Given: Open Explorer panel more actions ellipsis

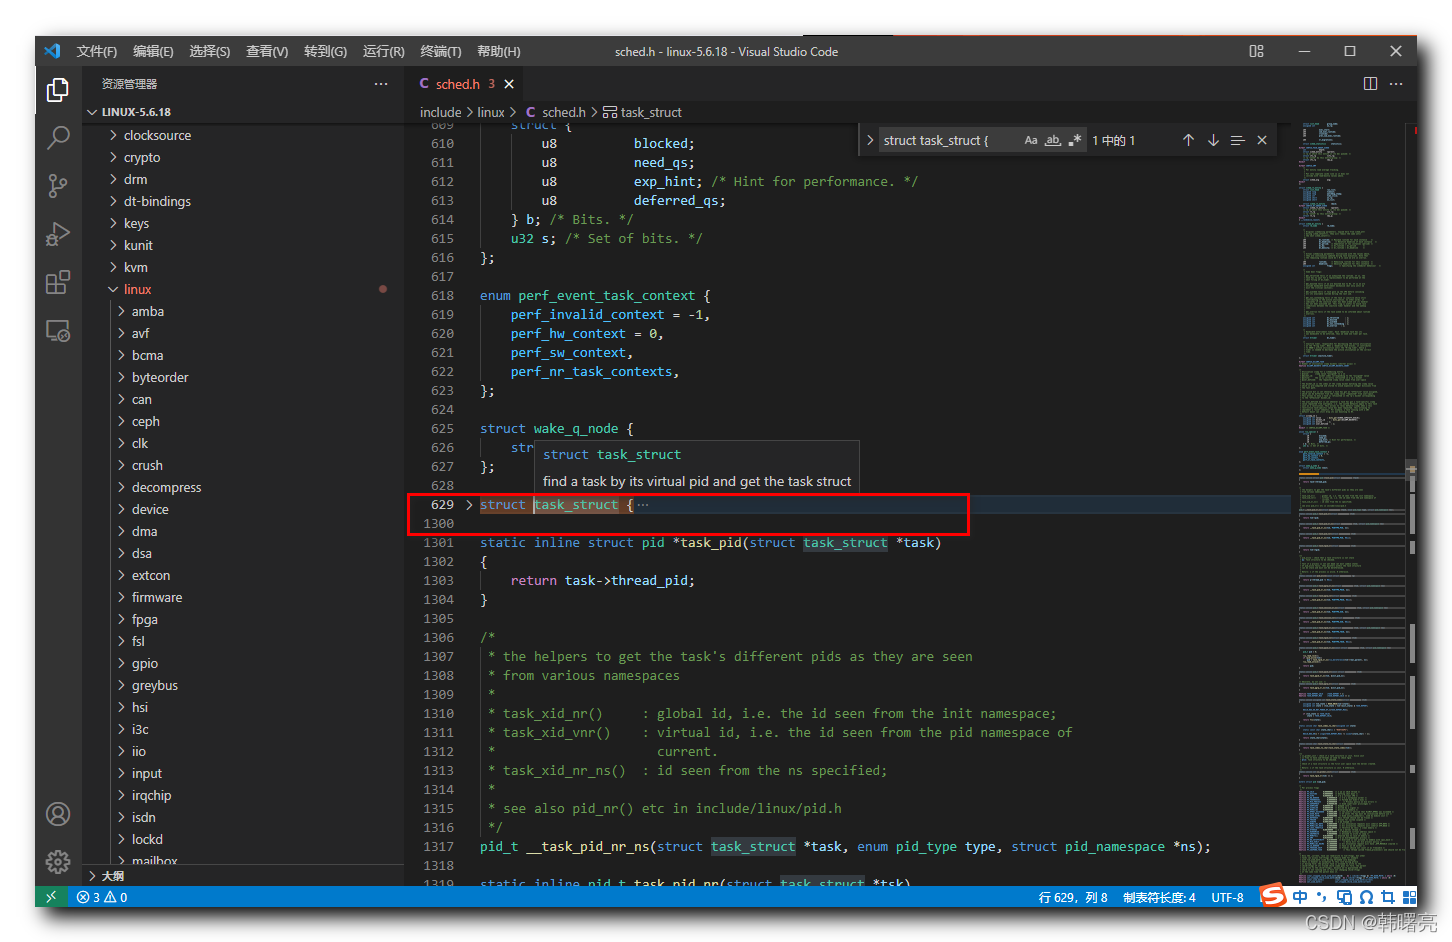Looking at the screenshot, I should 381,84.
